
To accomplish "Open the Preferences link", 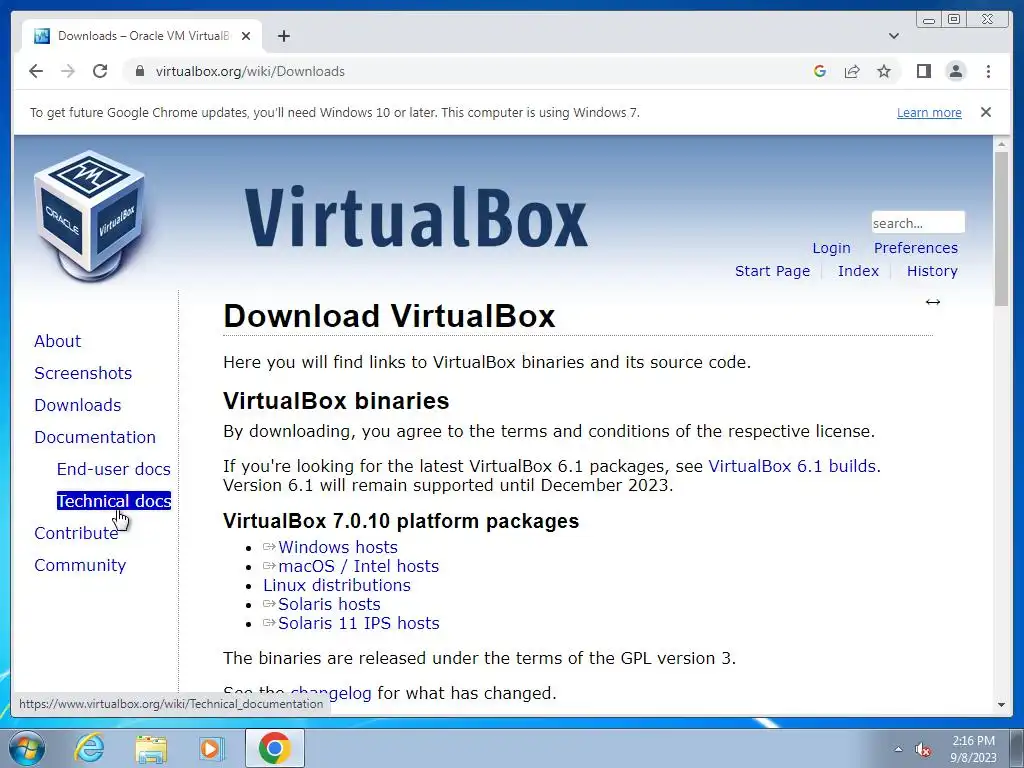I will pyautogui.click(x=916, y=248).
